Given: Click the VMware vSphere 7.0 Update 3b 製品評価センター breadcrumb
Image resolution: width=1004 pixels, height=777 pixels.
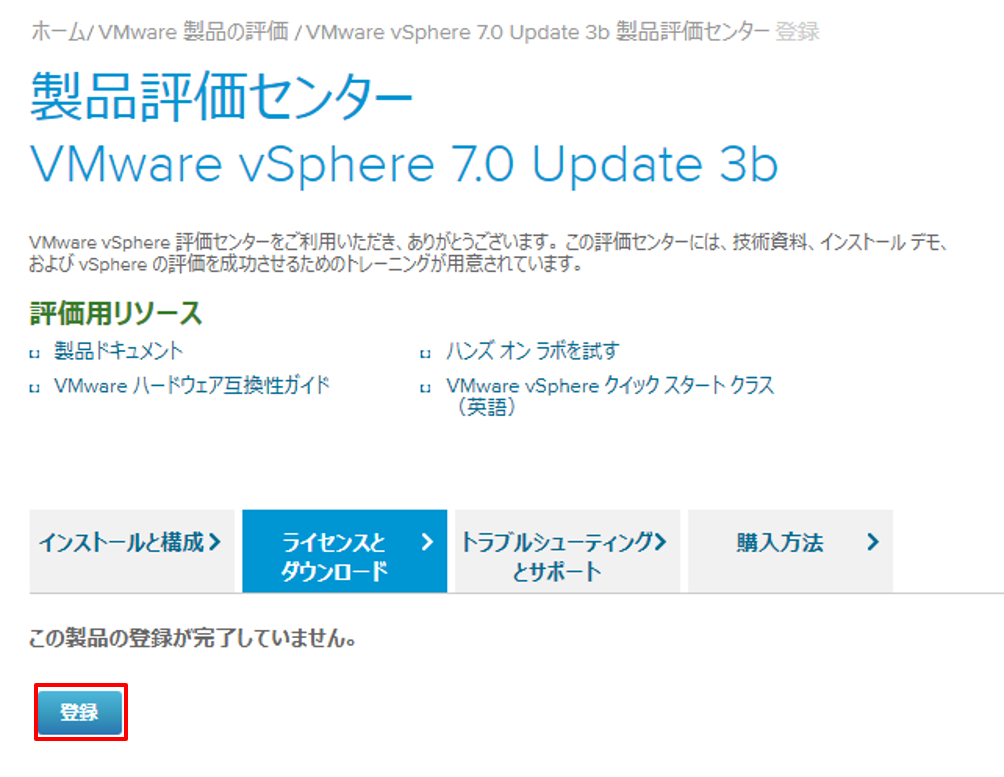Looking at the screenshot, I should 538,31.
